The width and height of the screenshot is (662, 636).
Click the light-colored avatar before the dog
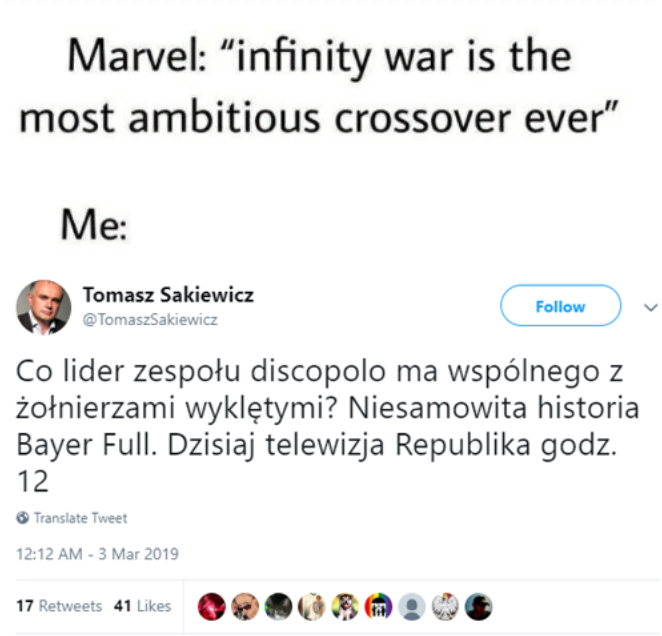tap(312, 606)
